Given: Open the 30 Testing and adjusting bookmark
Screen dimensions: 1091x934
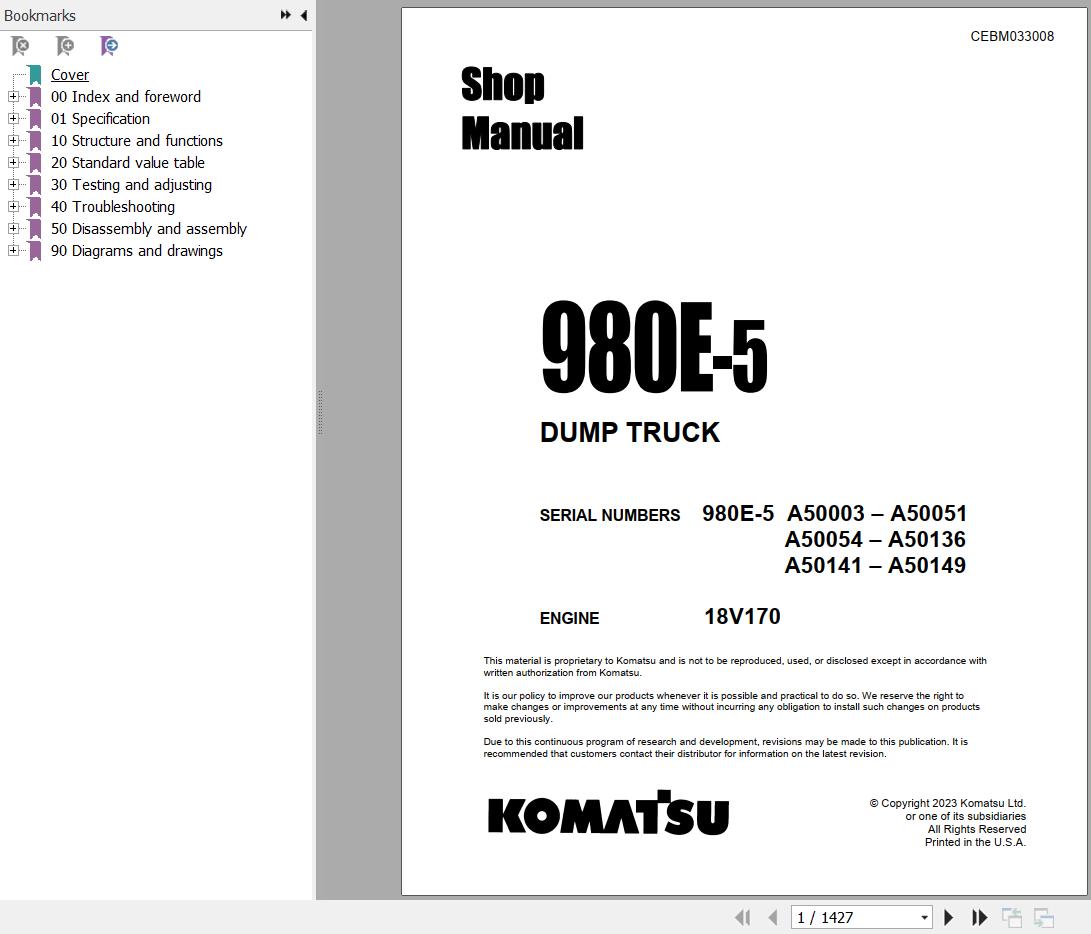Looking at the screenshot, I should (132, 185).
